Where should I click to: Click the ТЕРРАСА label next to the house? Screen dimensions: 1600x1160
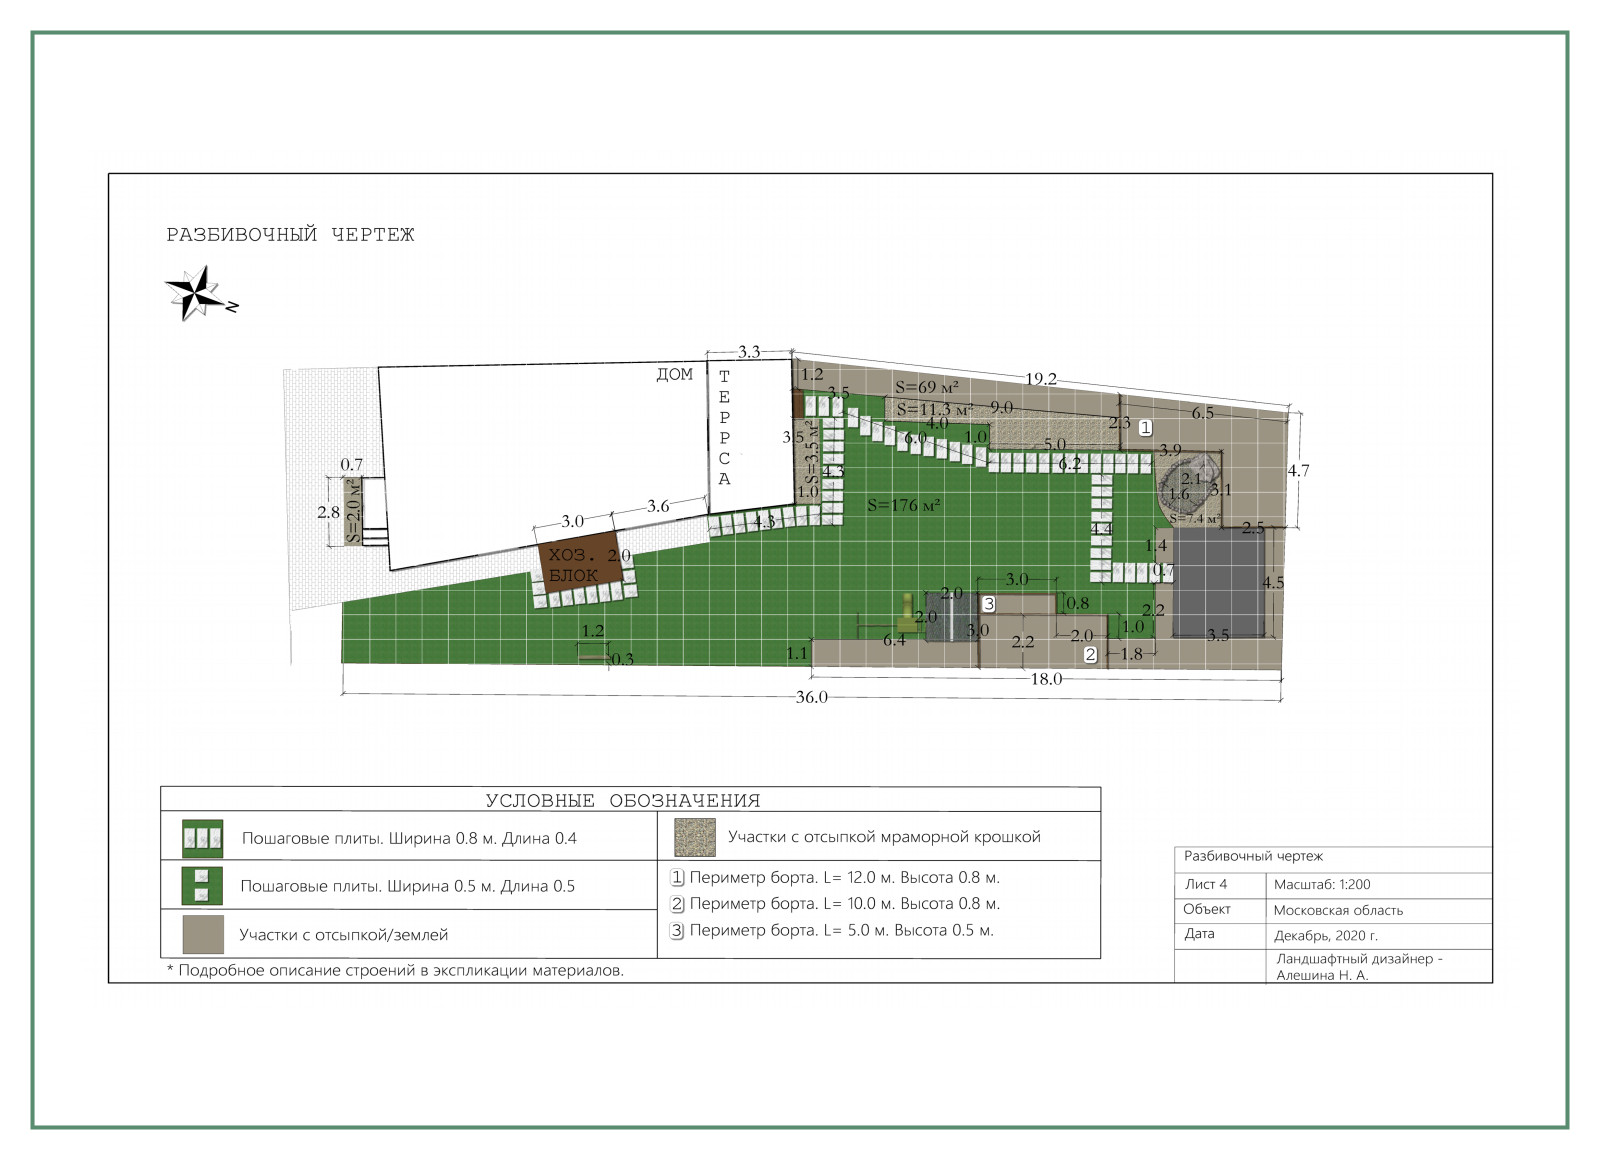point(724,427)
